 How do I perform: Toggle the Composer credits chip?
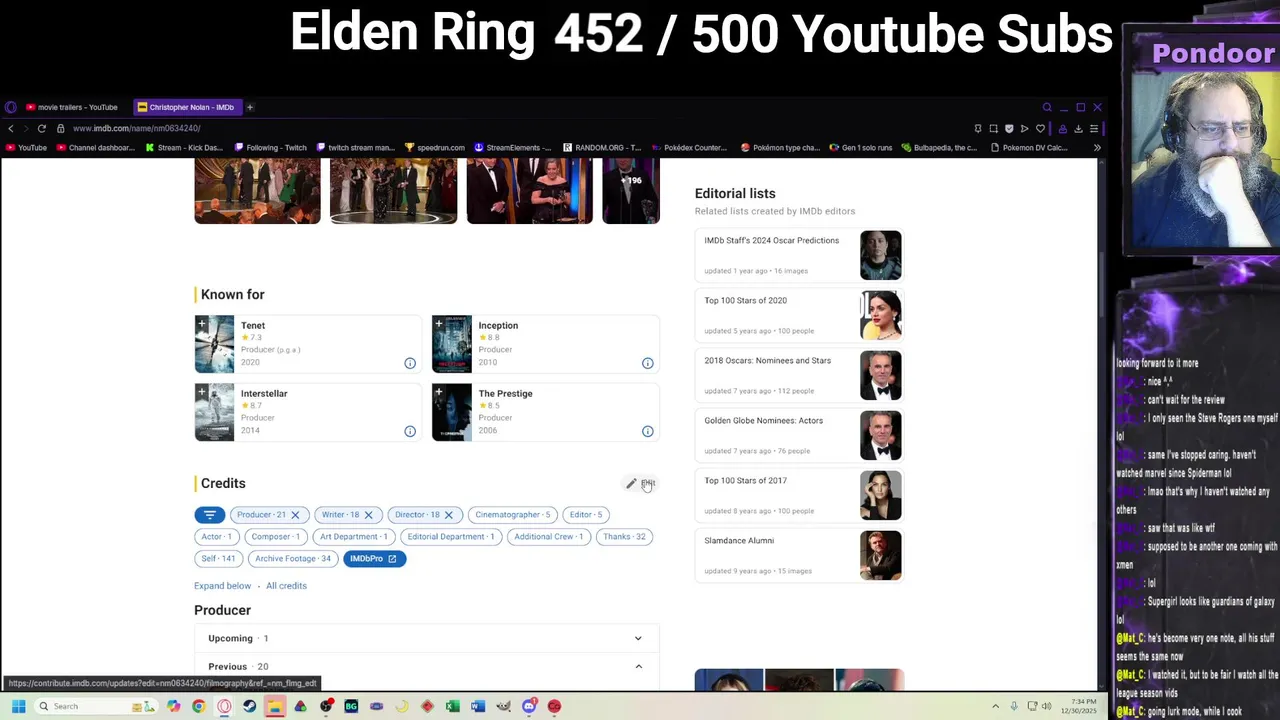[x=275, y=537]
